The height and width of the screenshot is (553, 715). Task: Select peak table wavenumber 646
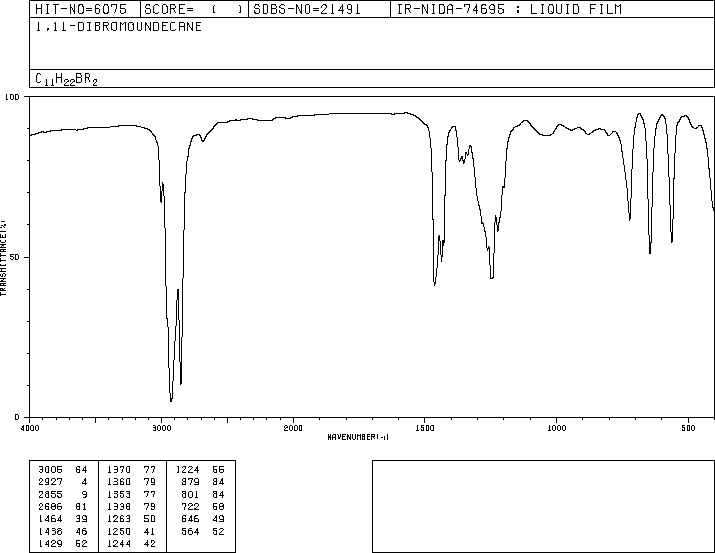(x=190, y=519)
